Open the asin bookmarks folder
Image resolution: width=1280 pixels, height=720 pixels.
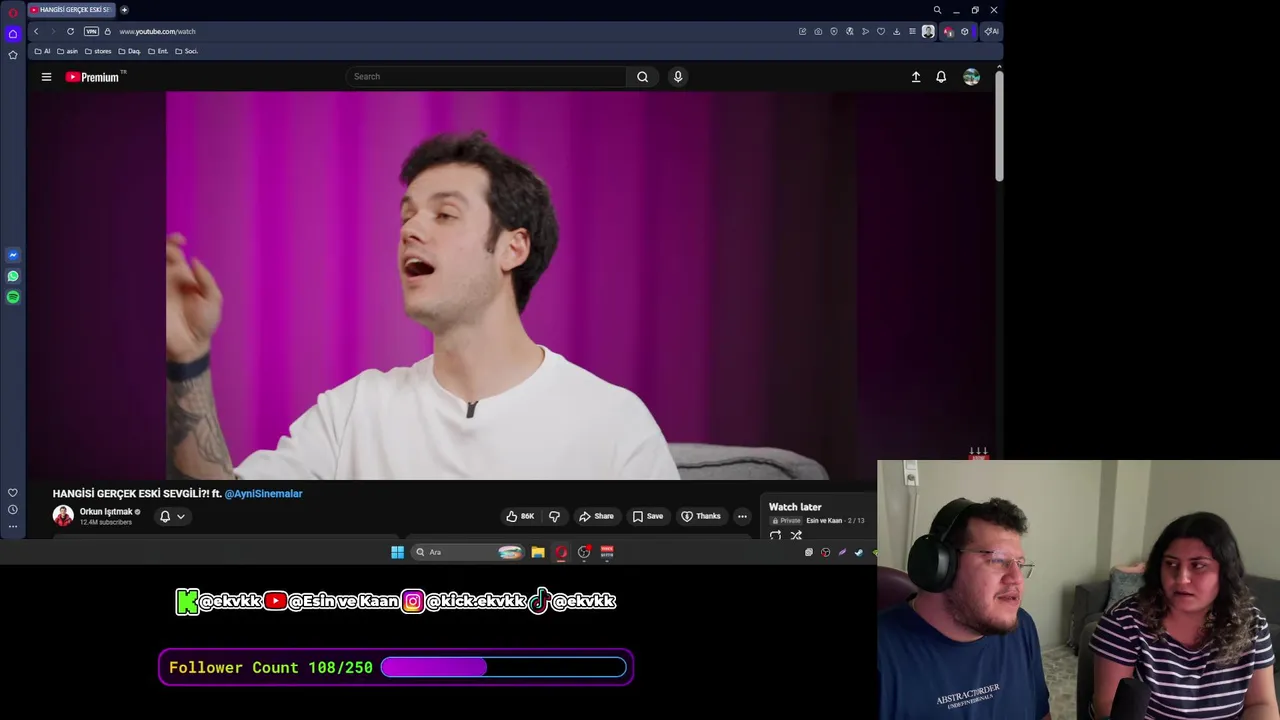pos(67,51)
